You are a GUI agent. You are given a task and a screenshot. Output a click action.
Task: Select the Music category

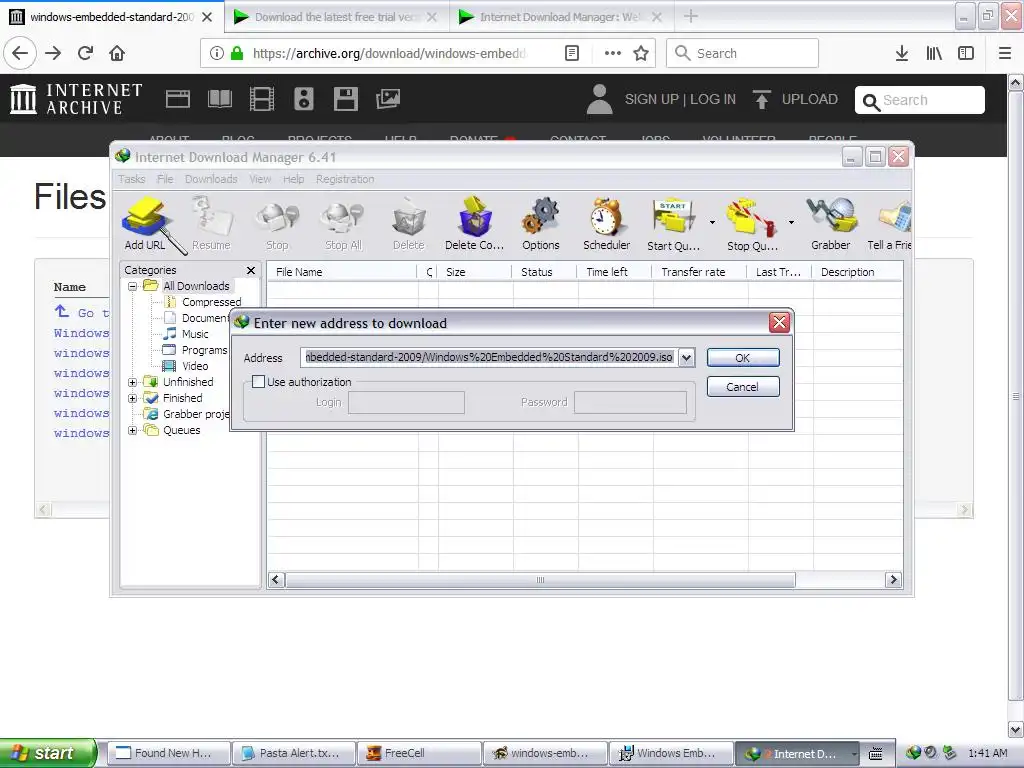coord(195,334)
